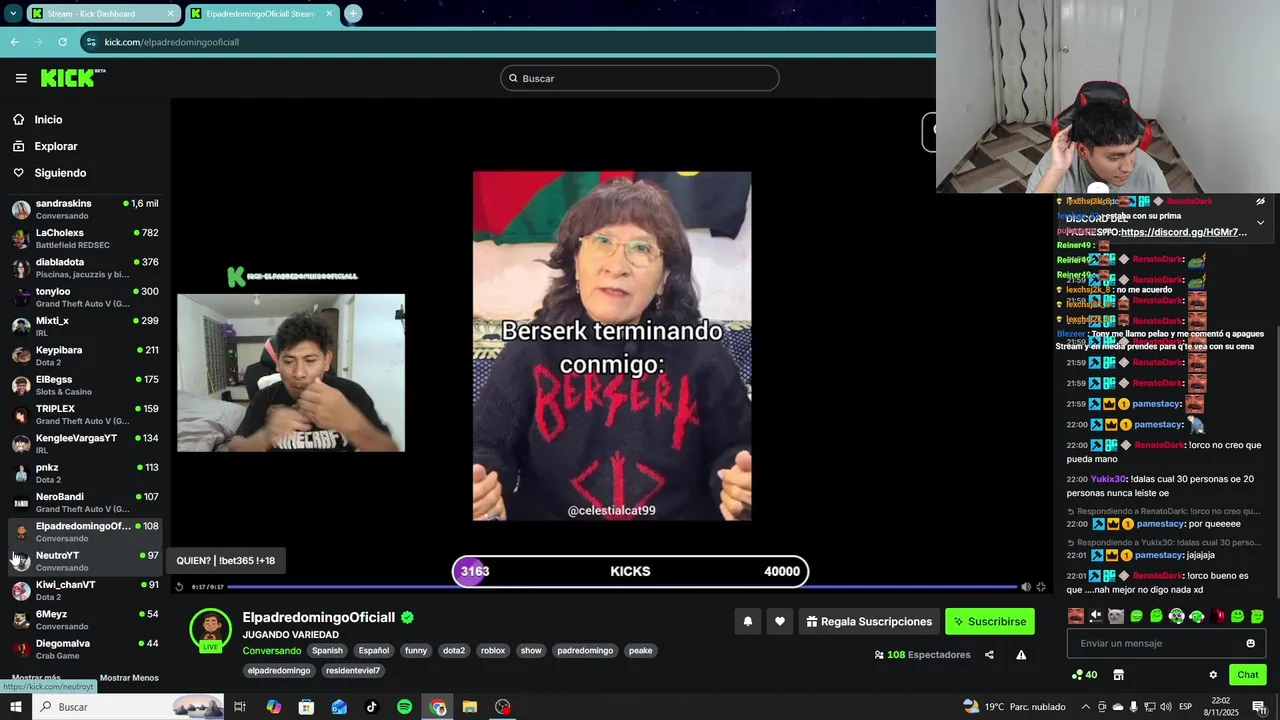Open a new browser tab
Viewport: 1280px width, 720px height.
(353, 13)
